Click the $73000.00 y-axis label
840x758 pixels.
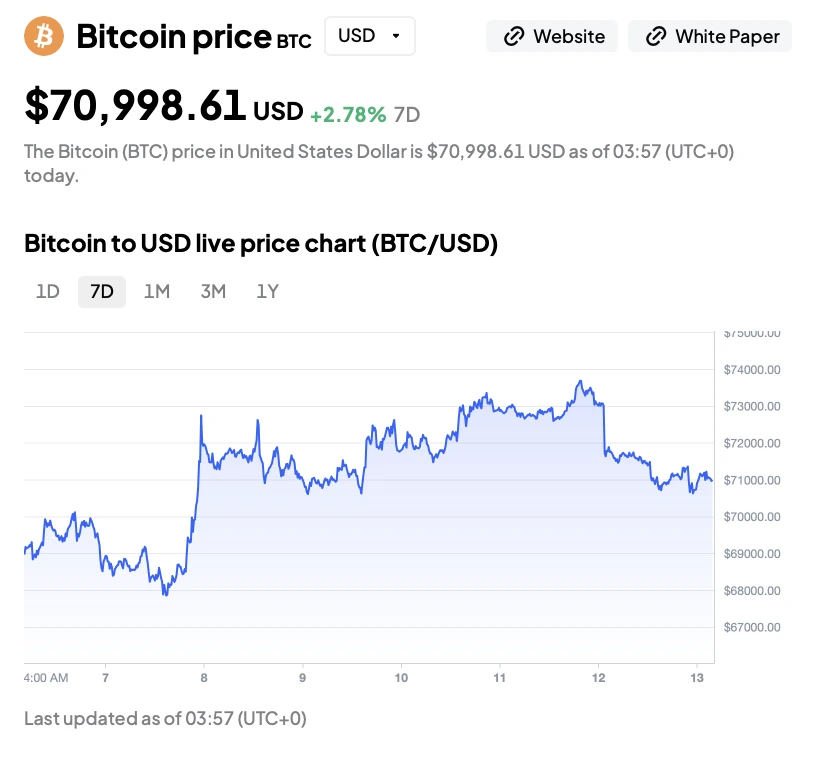click(x=751, y=406)
